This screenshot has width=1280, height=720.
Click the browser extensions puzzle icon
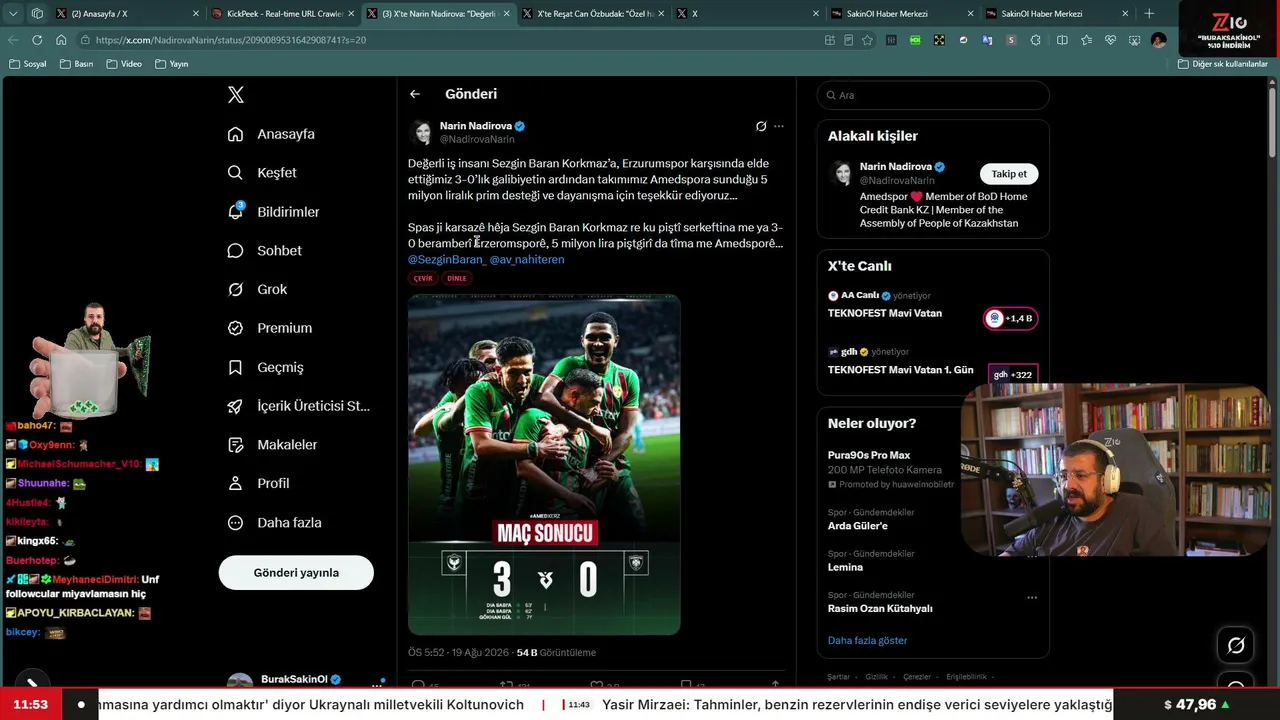[1035, 40]
